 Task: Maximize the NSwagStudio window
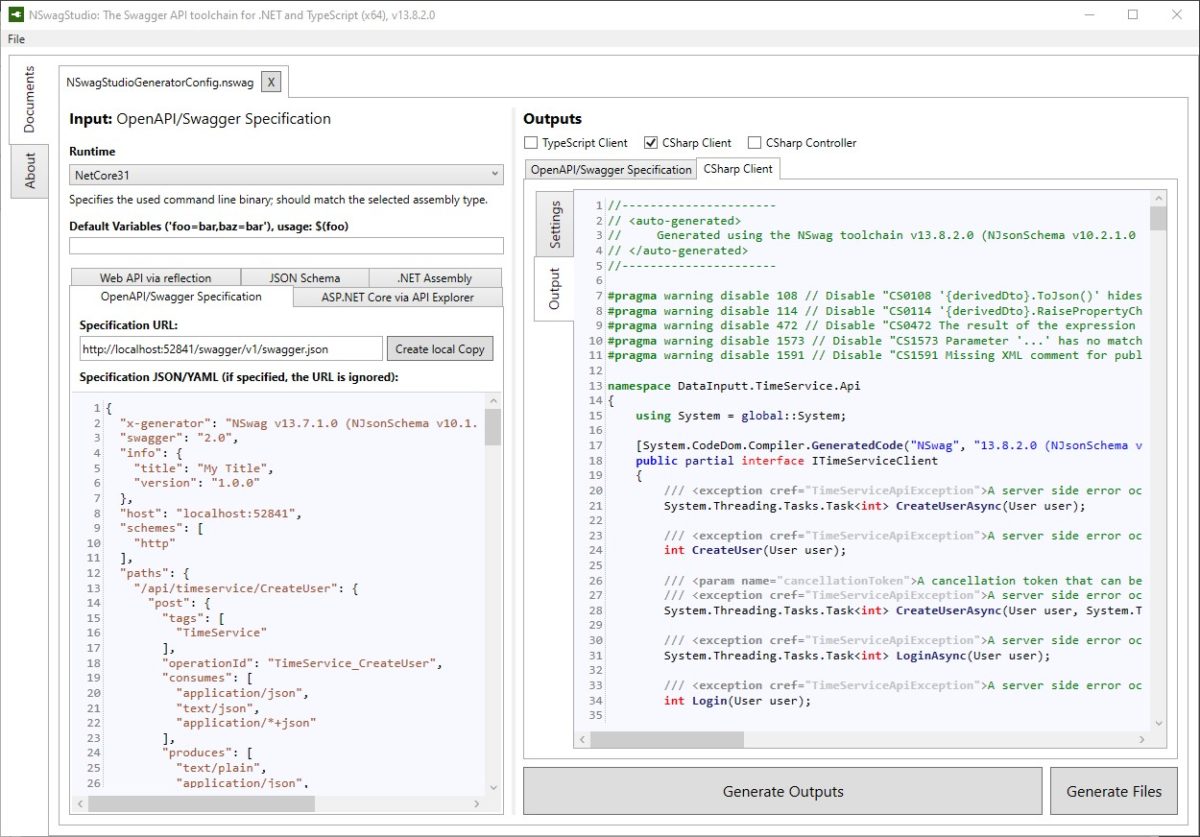tap(1133, 15)
